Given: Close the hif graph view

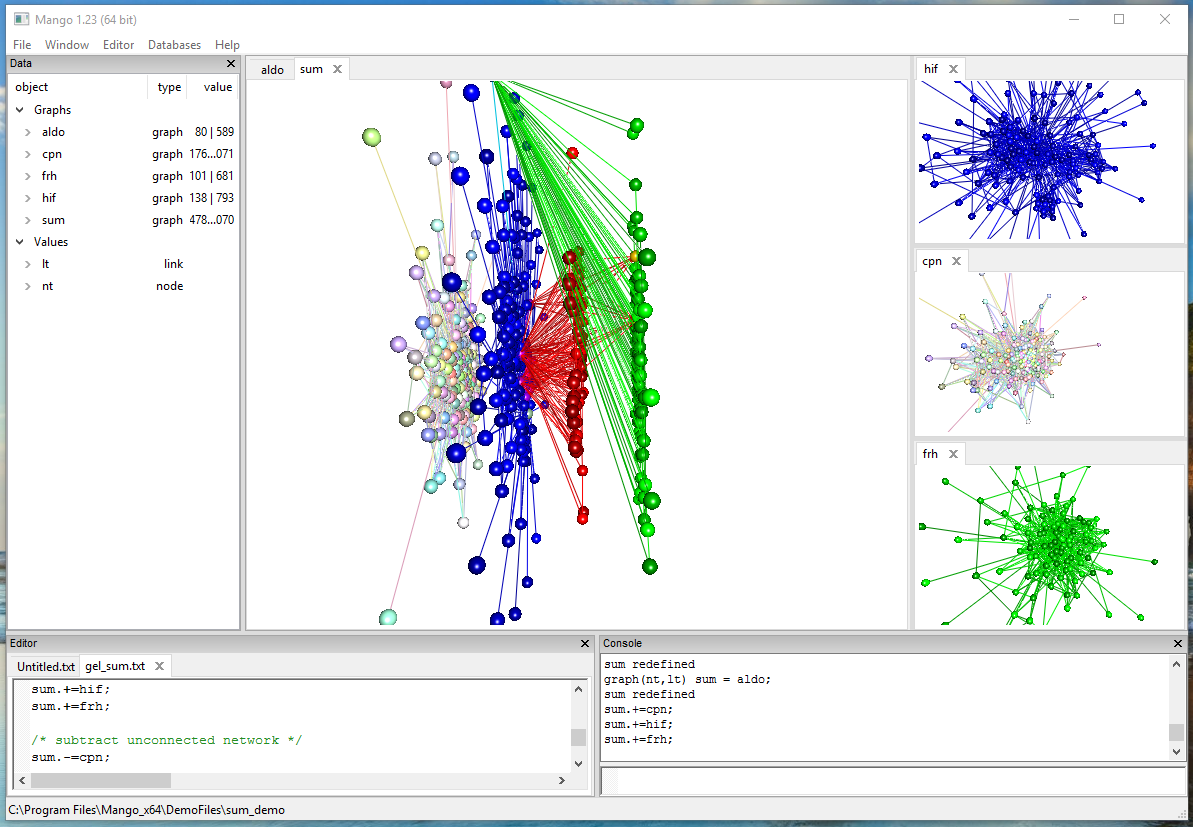Looking at the screenshot, I should (953, 69).
